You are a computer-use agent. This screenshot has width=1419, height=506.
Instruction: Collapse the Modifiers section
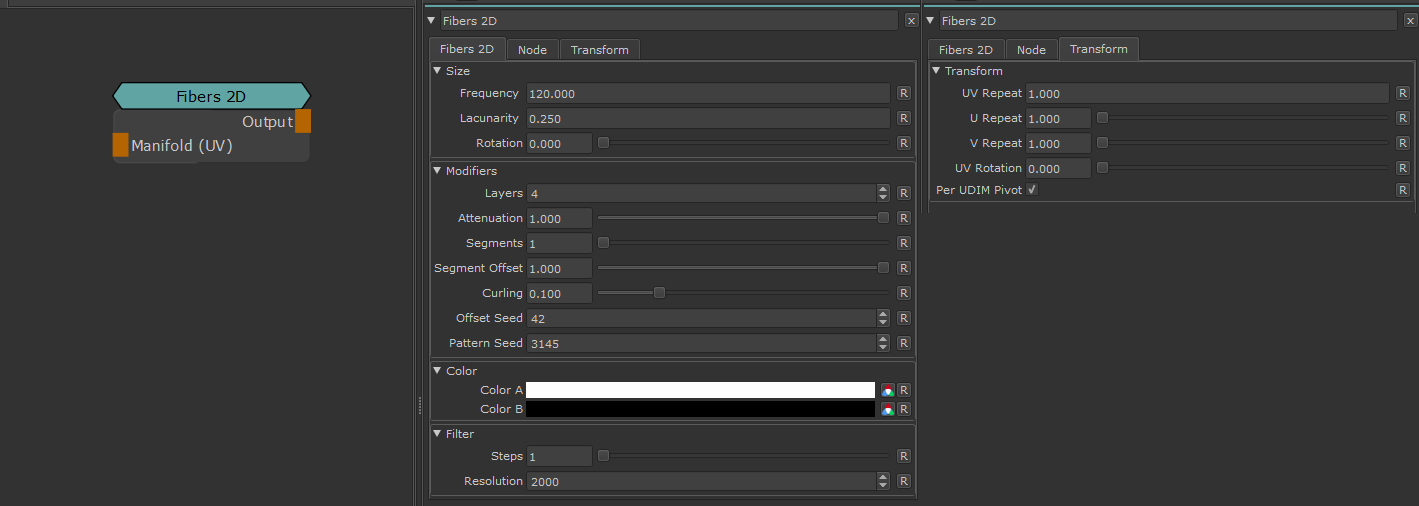[437, 171]
